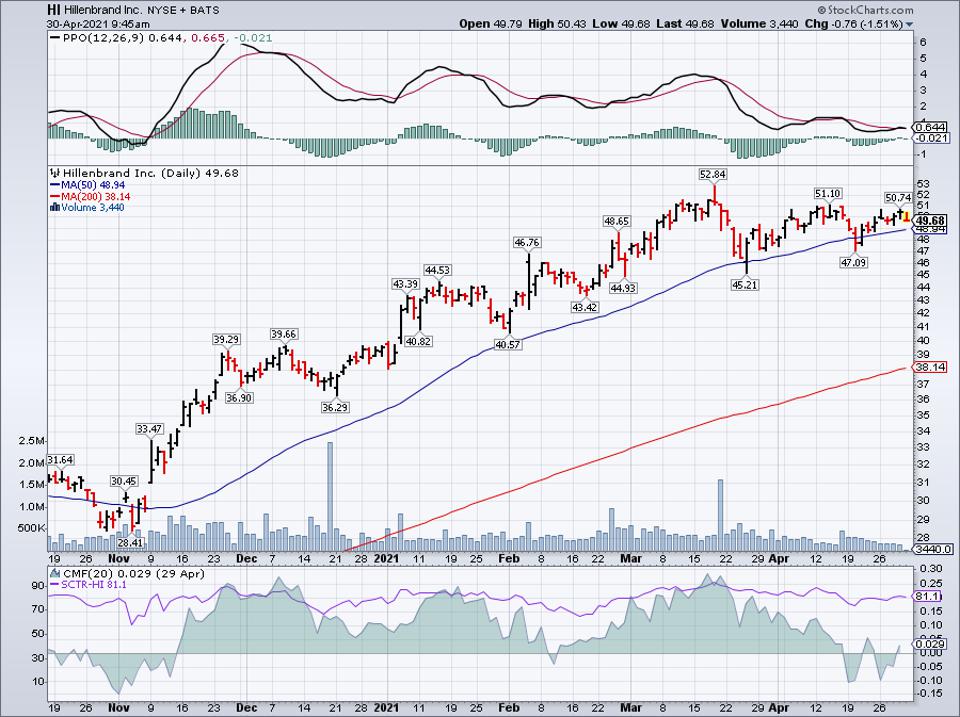The width and height of the screenshot is (960, 717).
Task: Select the SCTR-HI purple line marker
Action: pyautogui.click(x=56, y=585)
